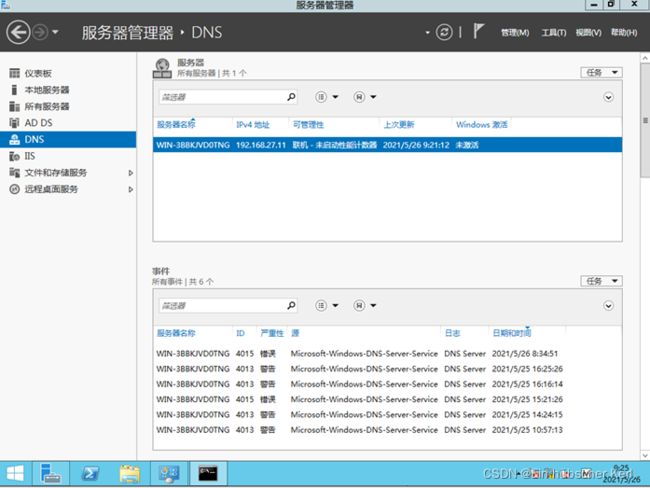Click the DNS role icon in sidebar
This screenshot has height=488, width=650.
click(x=15, y=139)
